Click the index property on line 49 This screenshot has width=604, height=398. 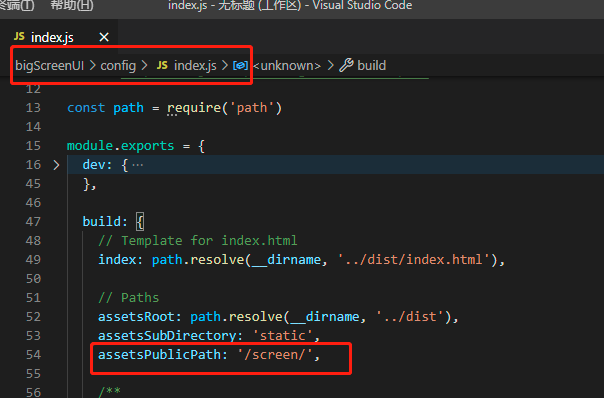(x=117, y=260)
